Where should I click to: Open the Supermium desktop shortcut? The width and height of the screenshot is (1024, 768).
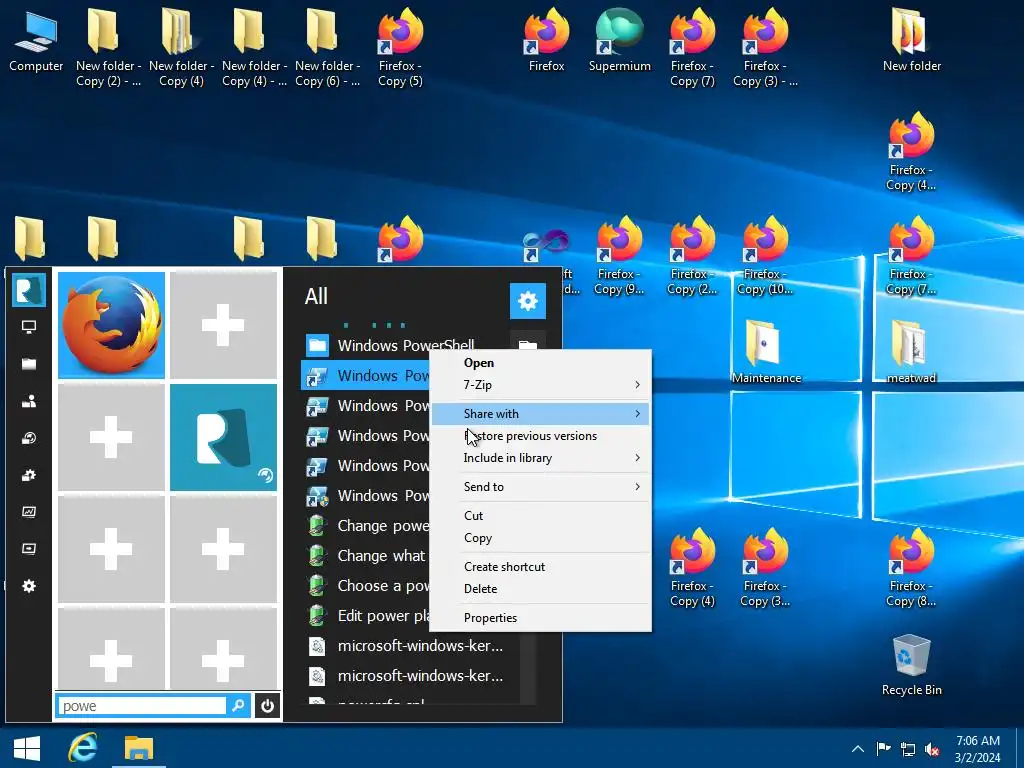620,40
